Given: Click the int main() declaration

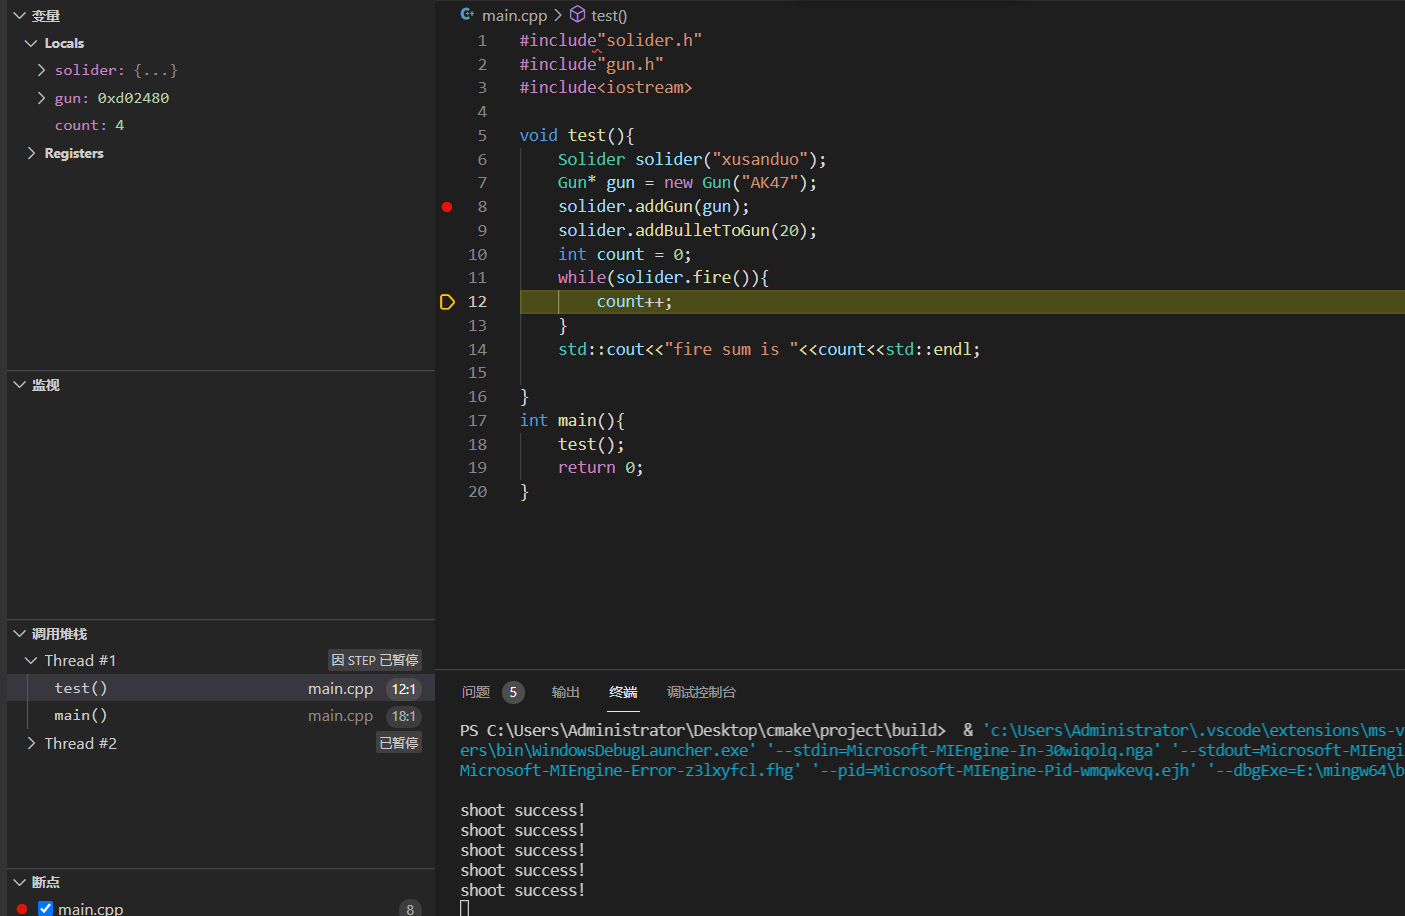Looking at the screenshot, I should point(572,421).
